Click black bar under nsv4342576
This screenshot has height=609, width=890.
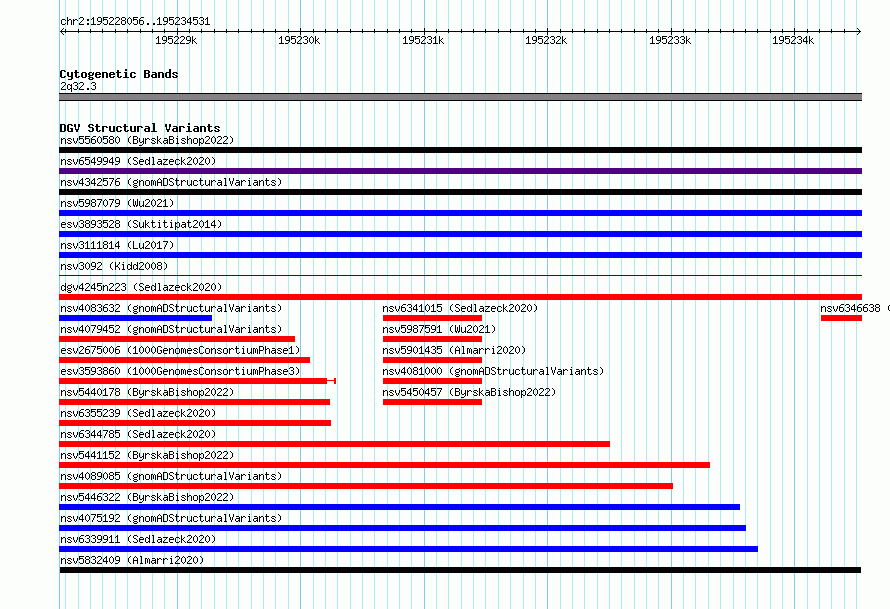click(460, 192)
